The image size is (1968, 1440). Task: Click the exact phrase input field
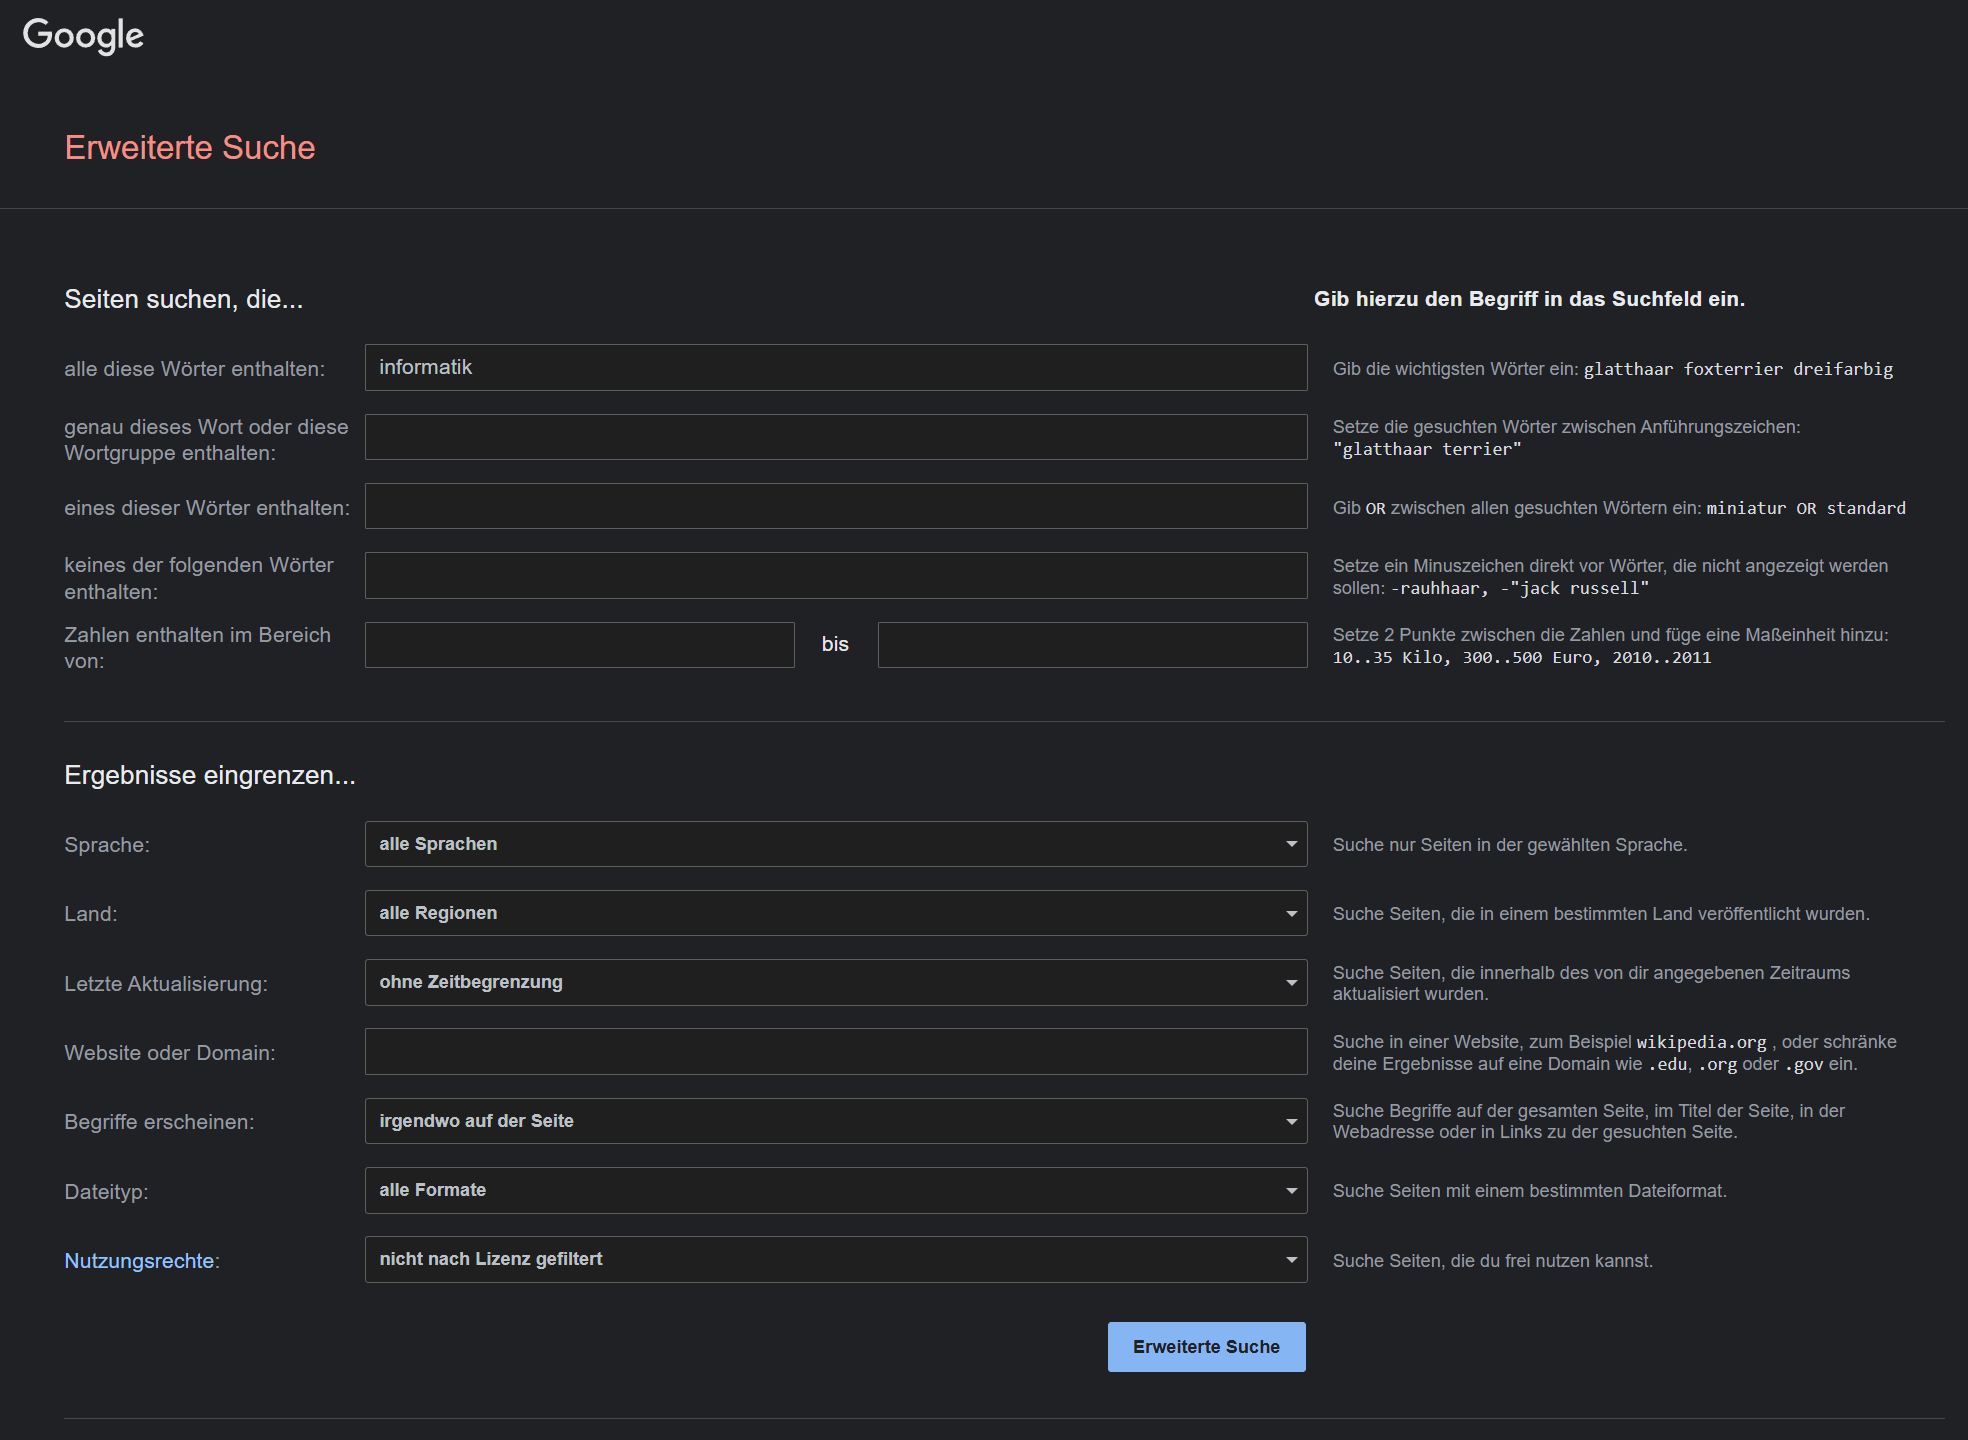point(835,437)
